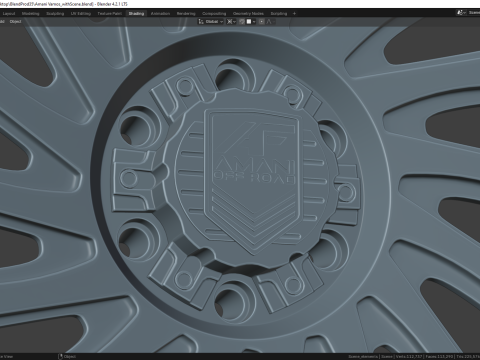
Task: Open the Geometry Nodes workspace tab
Action: coord(248,14)
